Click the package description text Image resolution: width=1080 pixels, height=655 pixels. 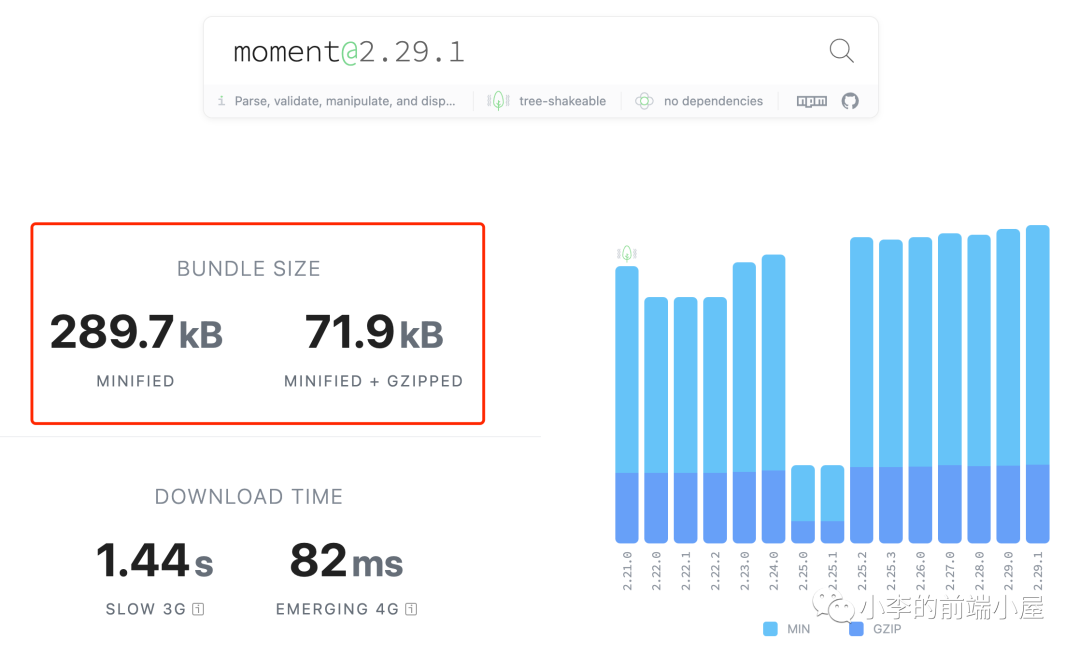344,101
